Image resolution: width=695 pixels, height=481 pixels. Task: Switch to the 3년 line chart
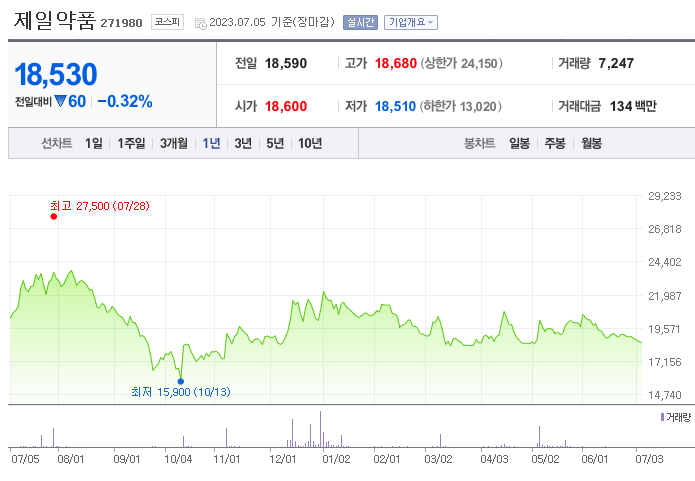(x=243, y=143)
